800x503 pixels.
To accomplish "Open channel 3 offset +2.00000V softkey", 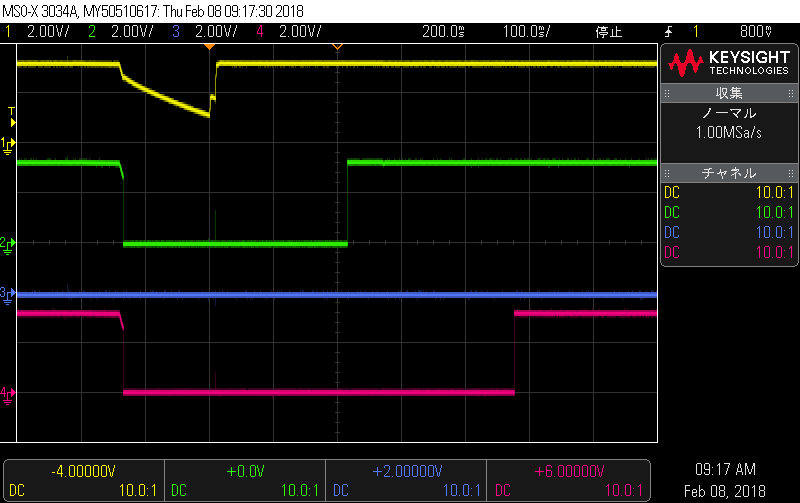I will point(407,481).
